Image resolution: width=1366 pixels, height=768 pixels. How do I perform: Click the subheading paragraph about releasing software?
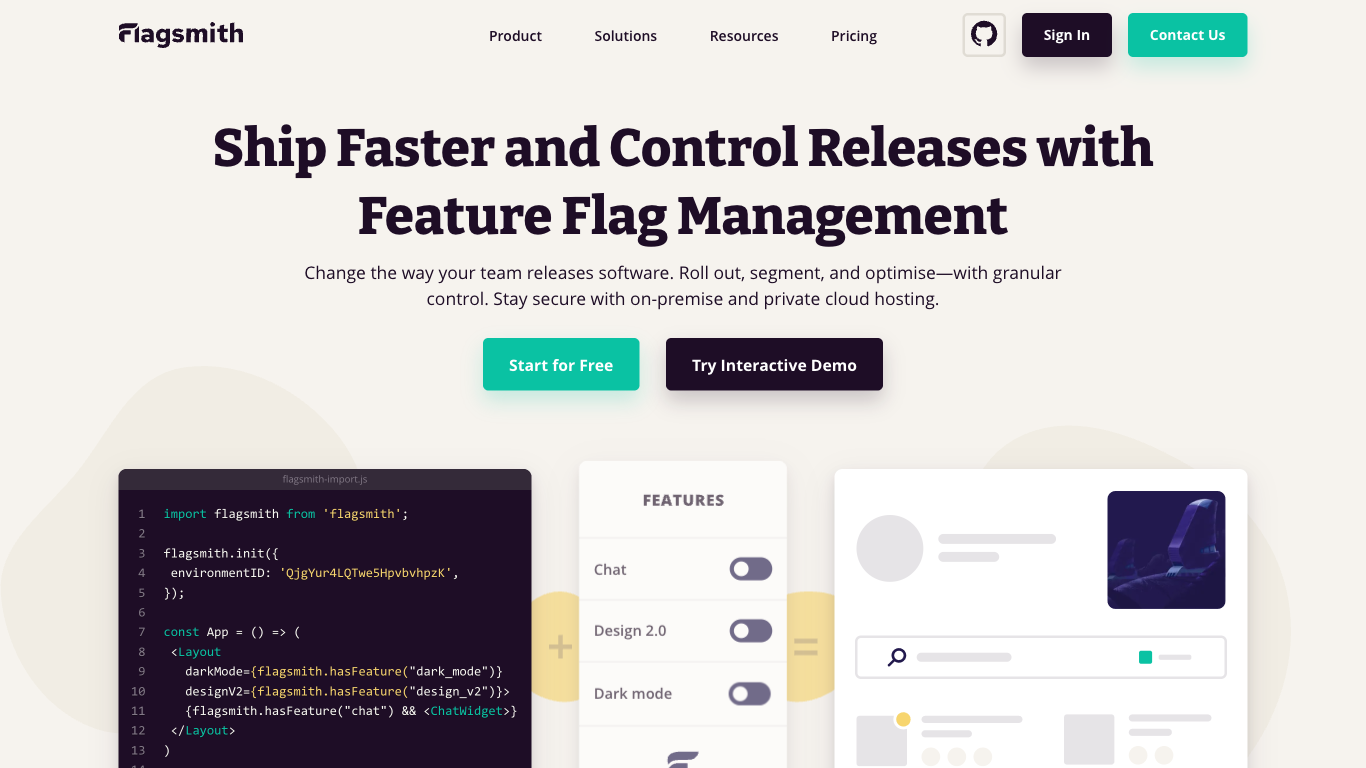683,286
